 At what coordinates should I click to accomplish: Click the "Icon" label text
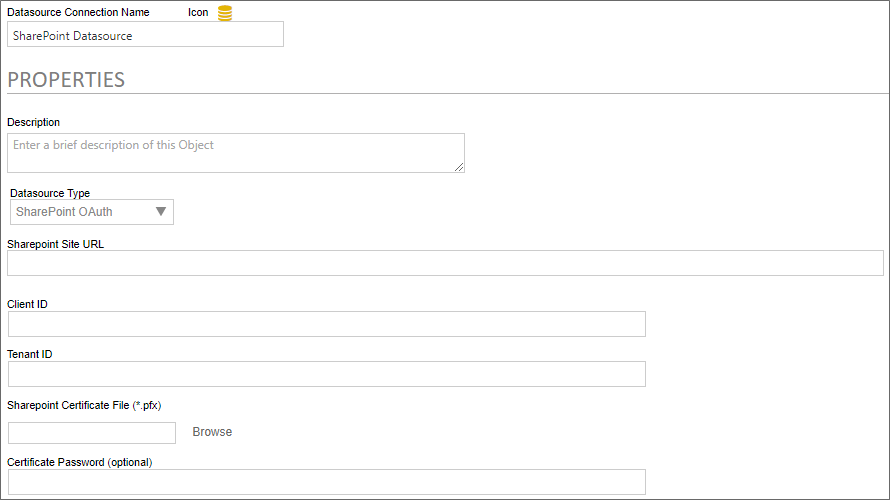[198, 13]
